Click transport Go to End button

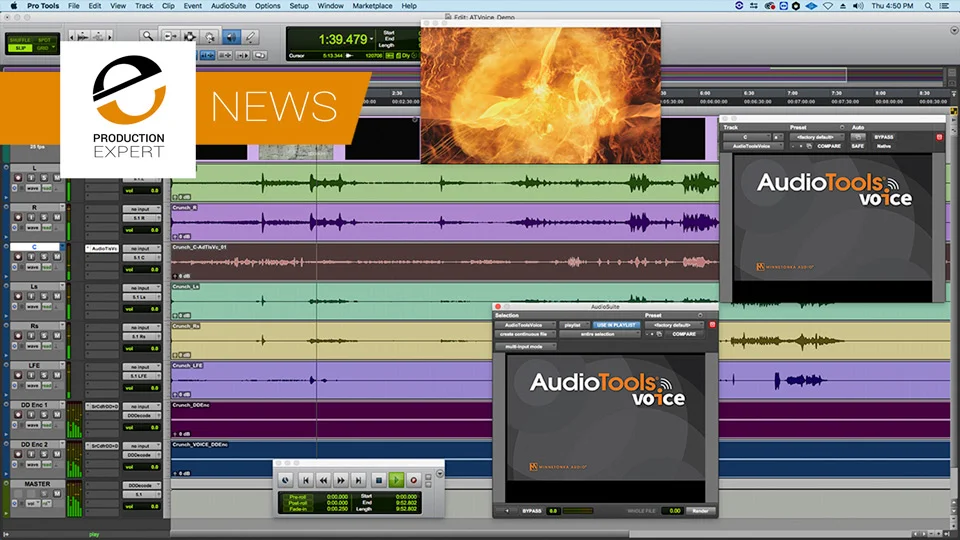[x=359, y=481]
